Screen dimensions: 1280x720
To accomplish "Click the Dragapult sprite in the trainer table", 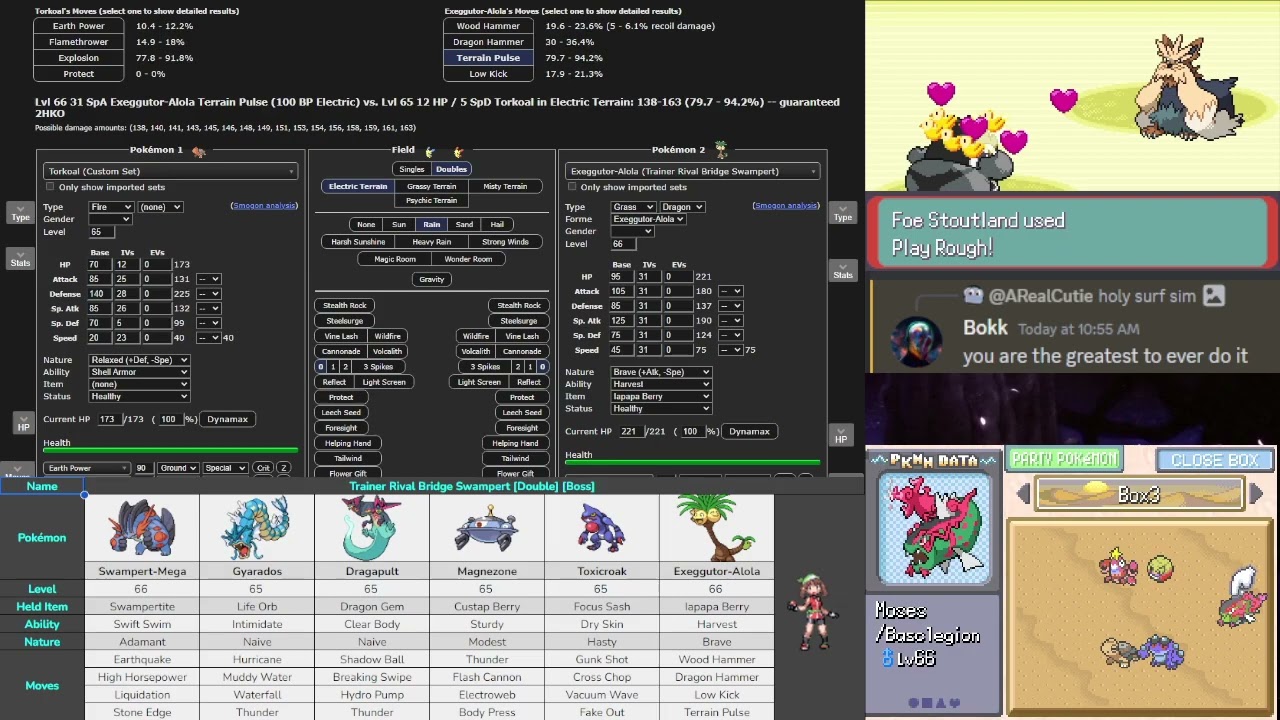I will click(x=372, y=528).
